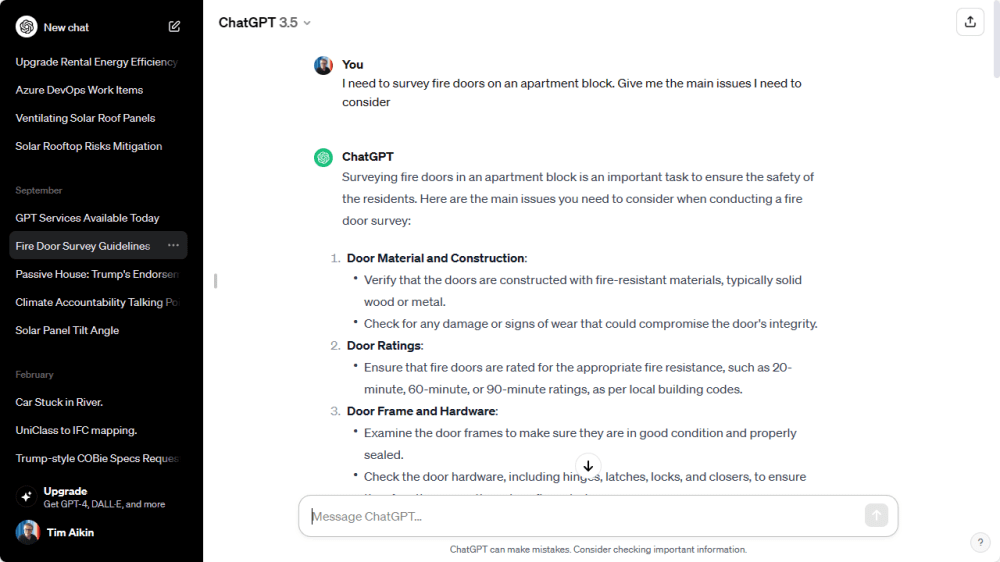Open the GPT Services Available Today chat
Screen dimensions: 1000x562
tap(87, 218)
